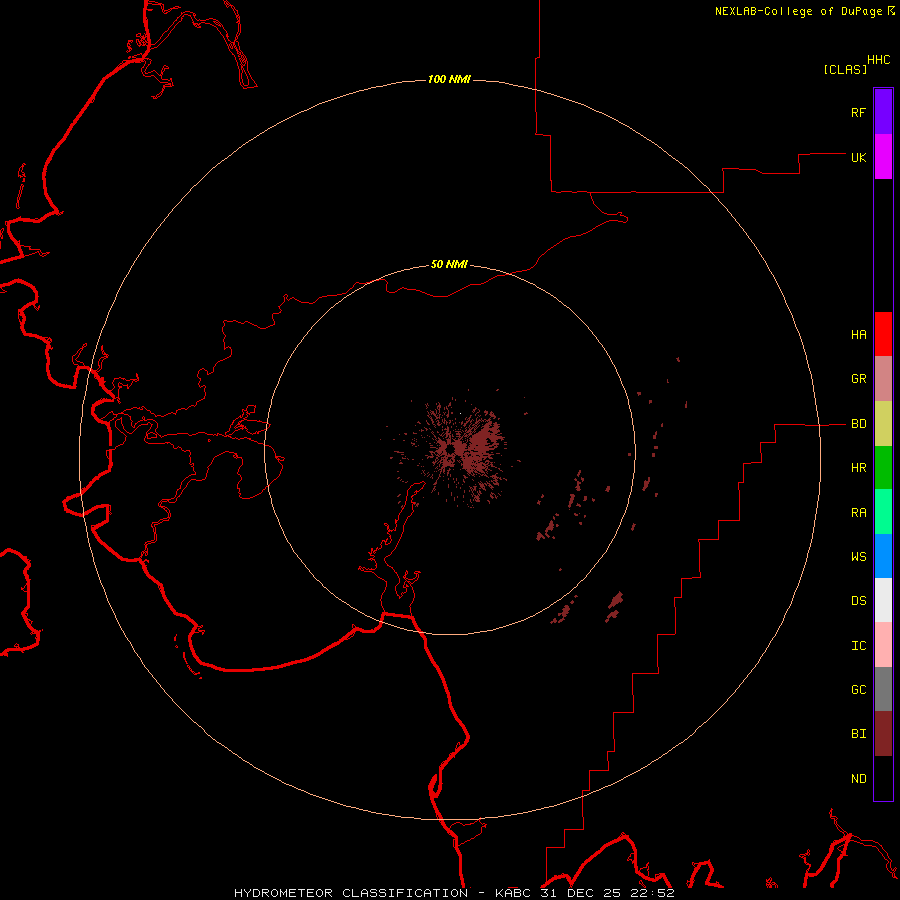Select the BD yellow legend swatch
Image resolution: width=900 pixels, height=900 pixels.
883,424
